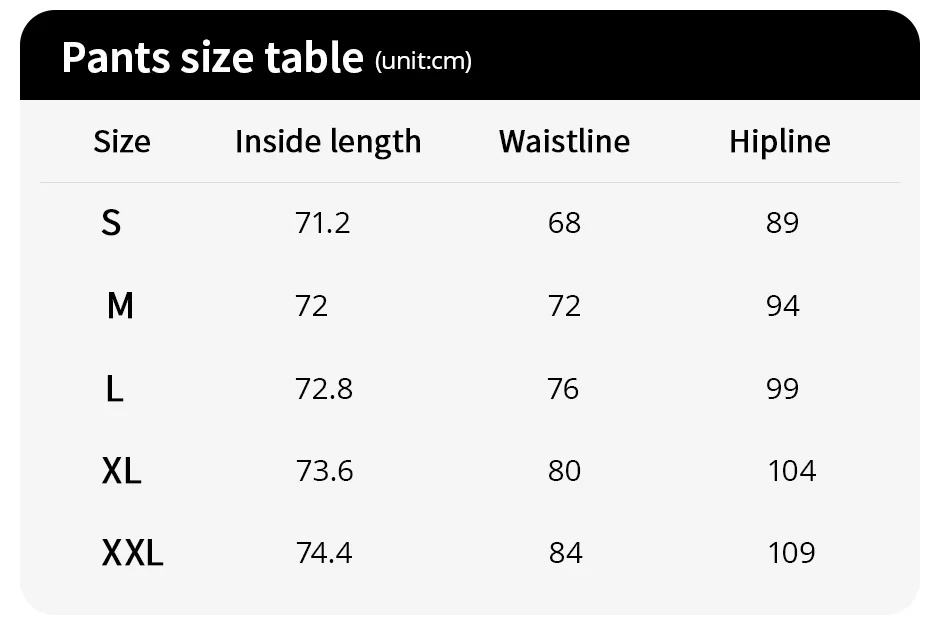Click the unit:cm label in header
The height and width of the screenshot is (627, 940).
[x=423, y=61]
